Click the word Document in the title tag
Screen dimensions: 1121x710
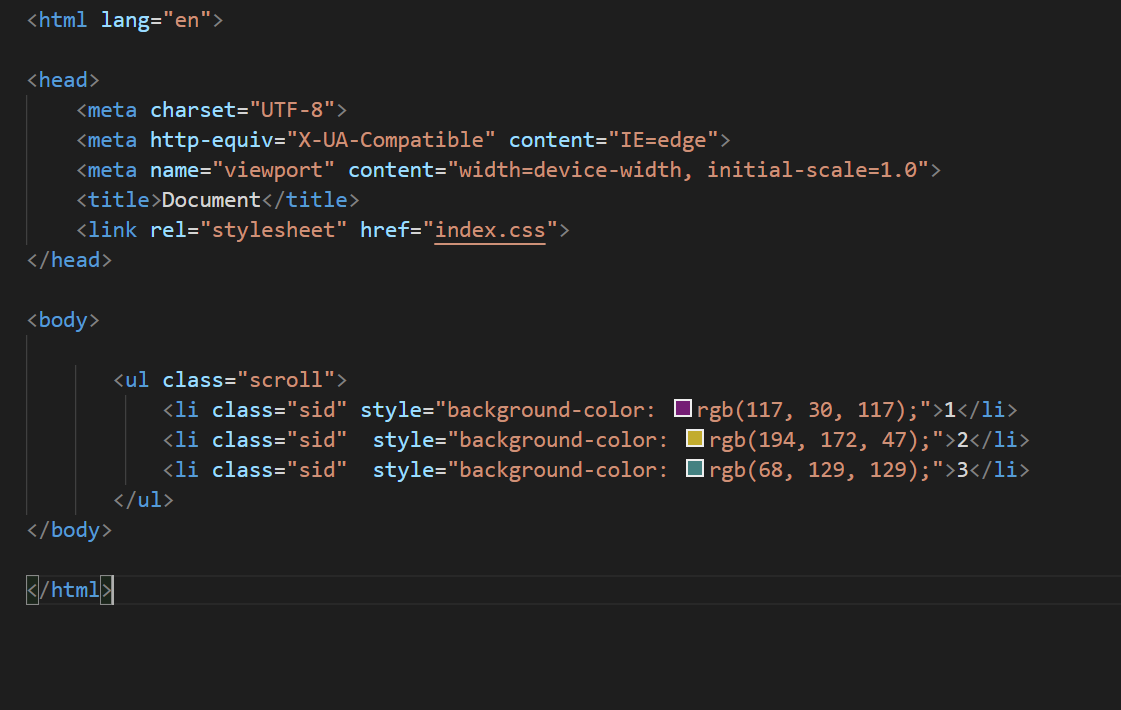(x=211, y=200)
